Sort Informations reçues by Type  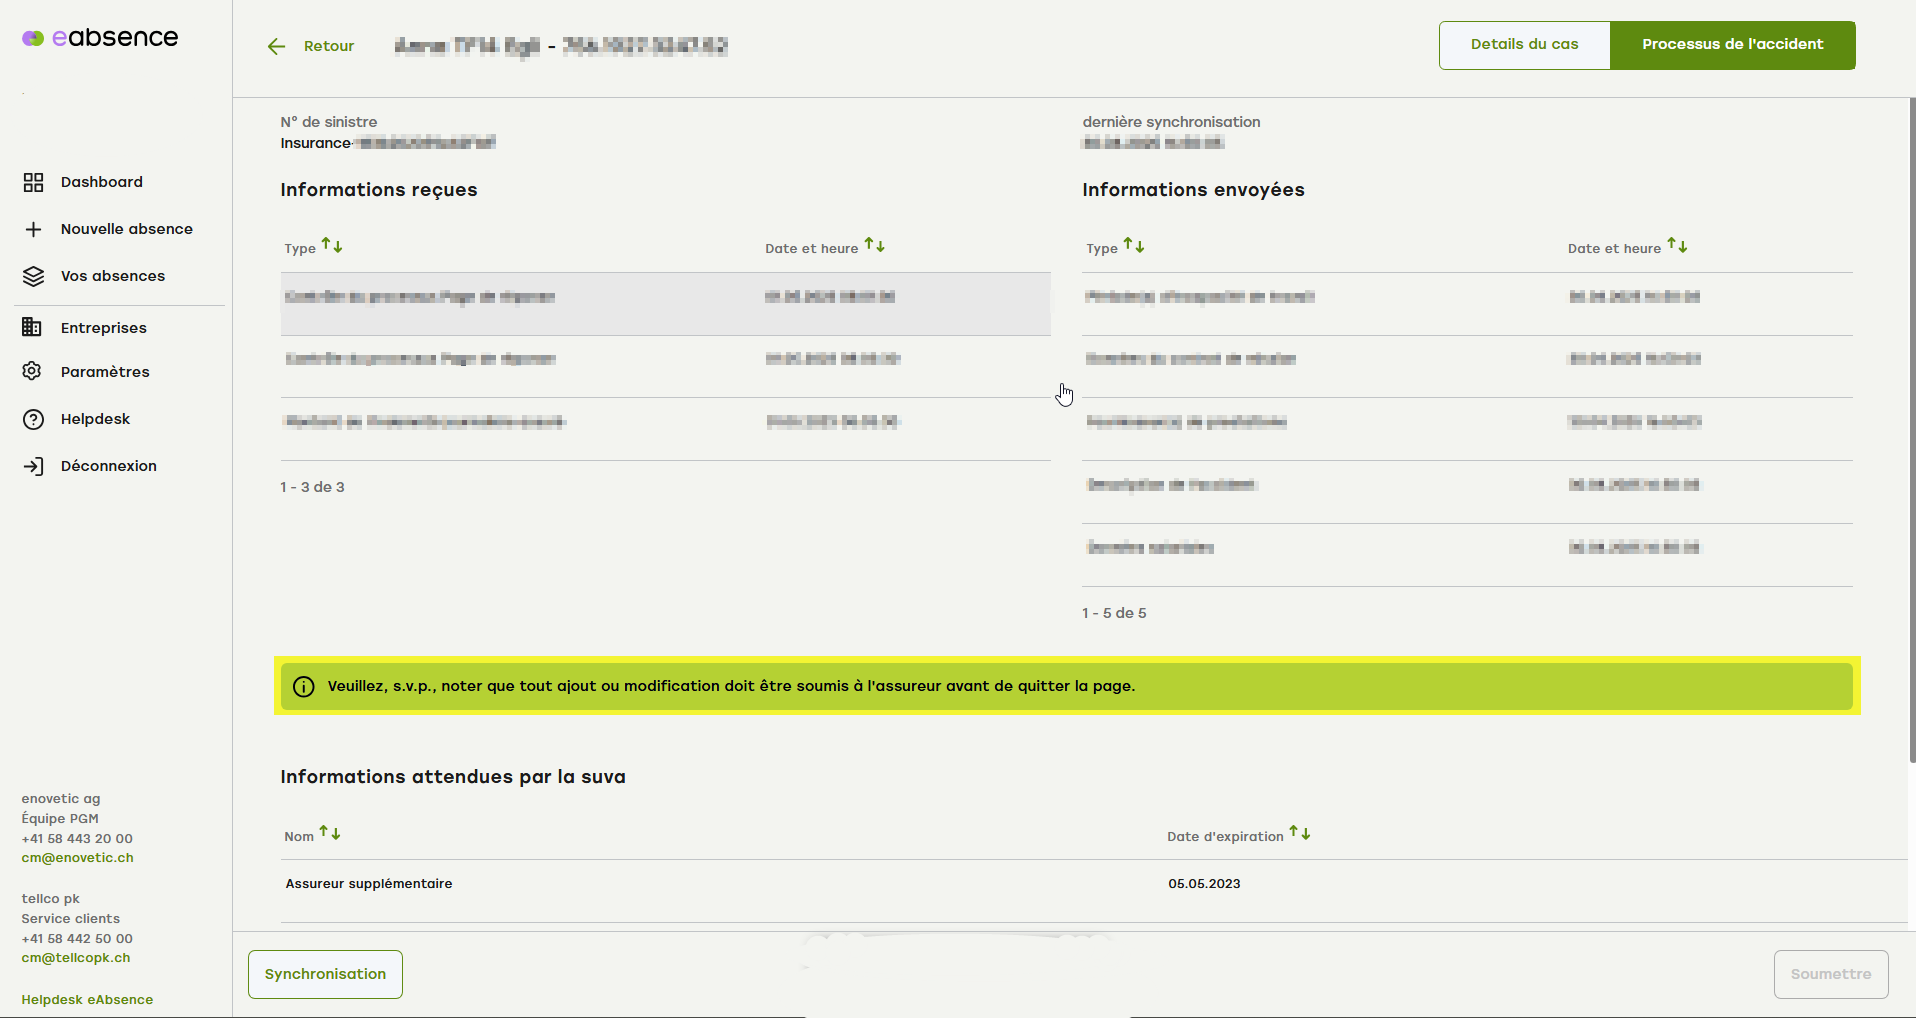[332, 246]
